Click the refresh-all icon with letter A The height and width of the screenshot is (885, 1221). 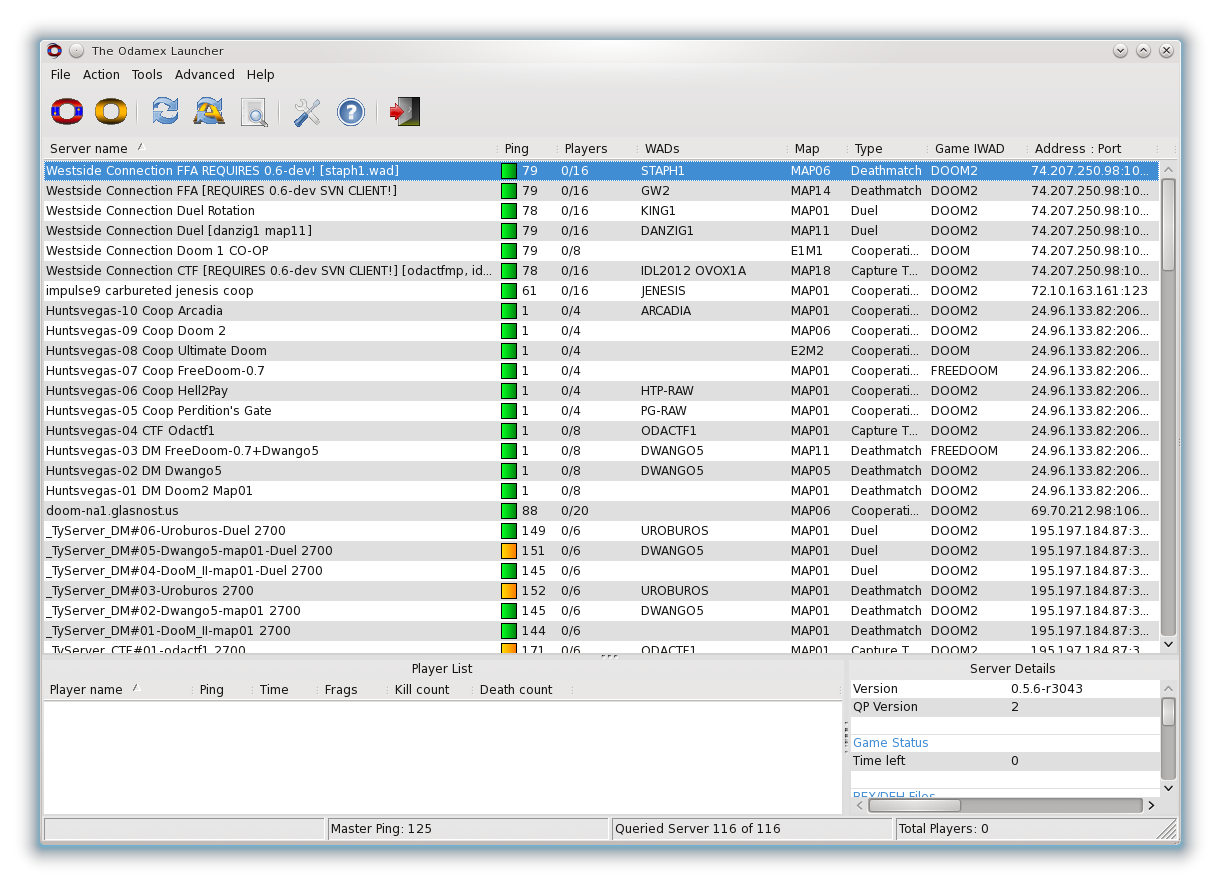click(209, 112)
